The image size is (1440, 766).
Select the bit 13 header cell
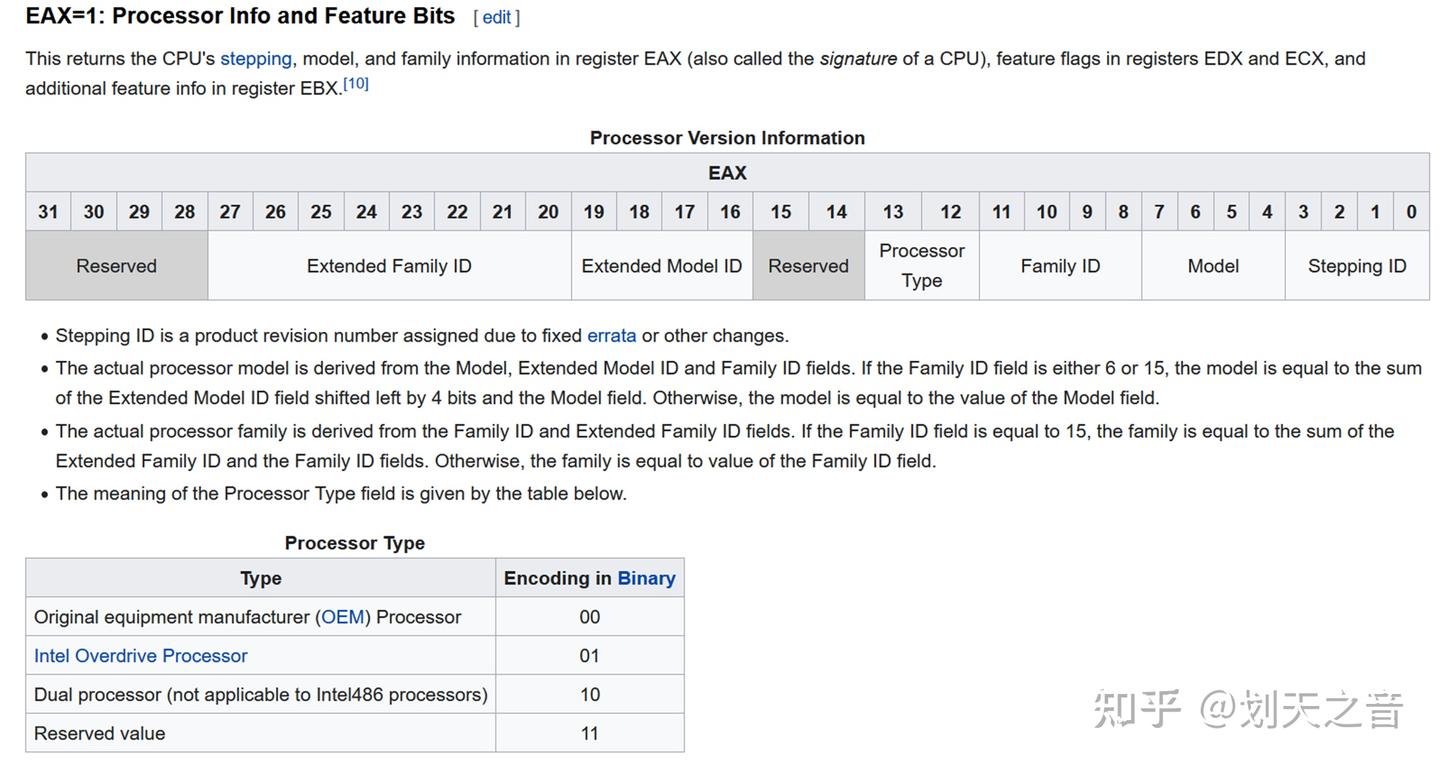pyautogui.click(x=893, y=212)
